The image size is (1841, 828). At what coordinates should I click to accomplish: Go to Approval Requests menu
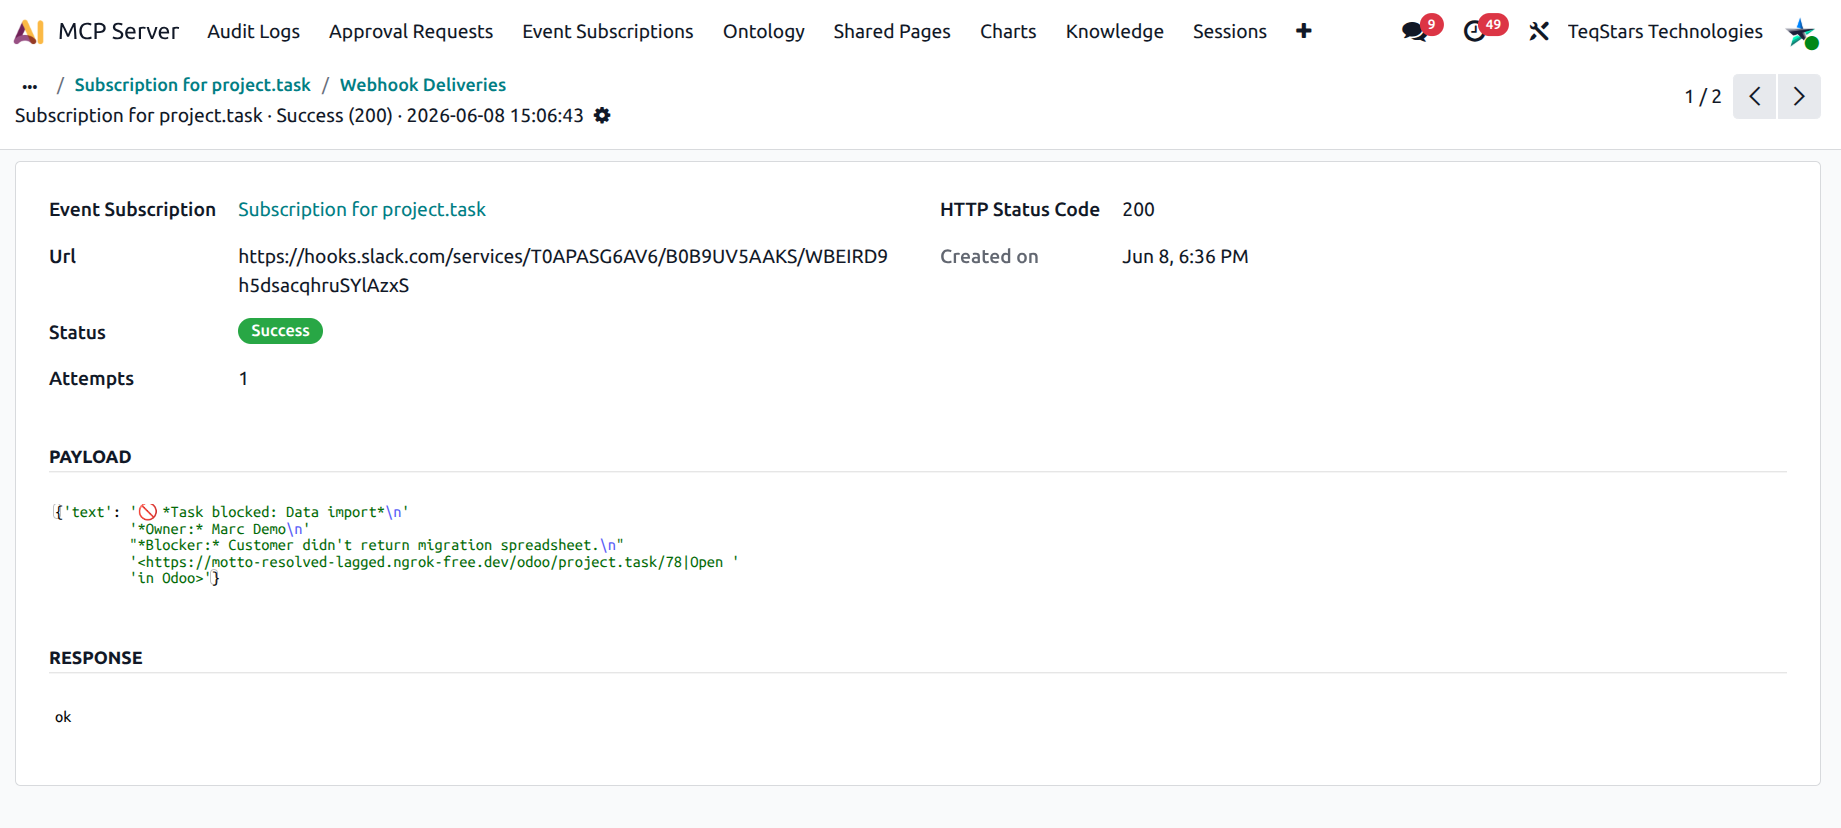click(411, 32)
